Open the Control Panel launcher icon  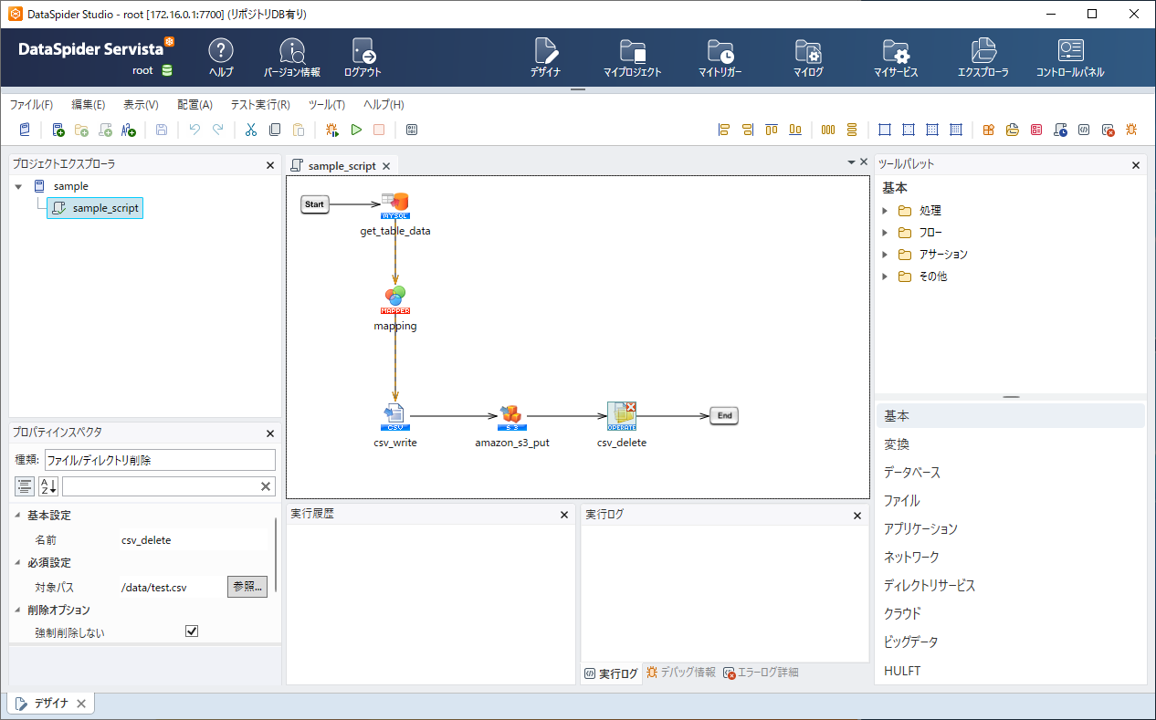pos(1070,57)
